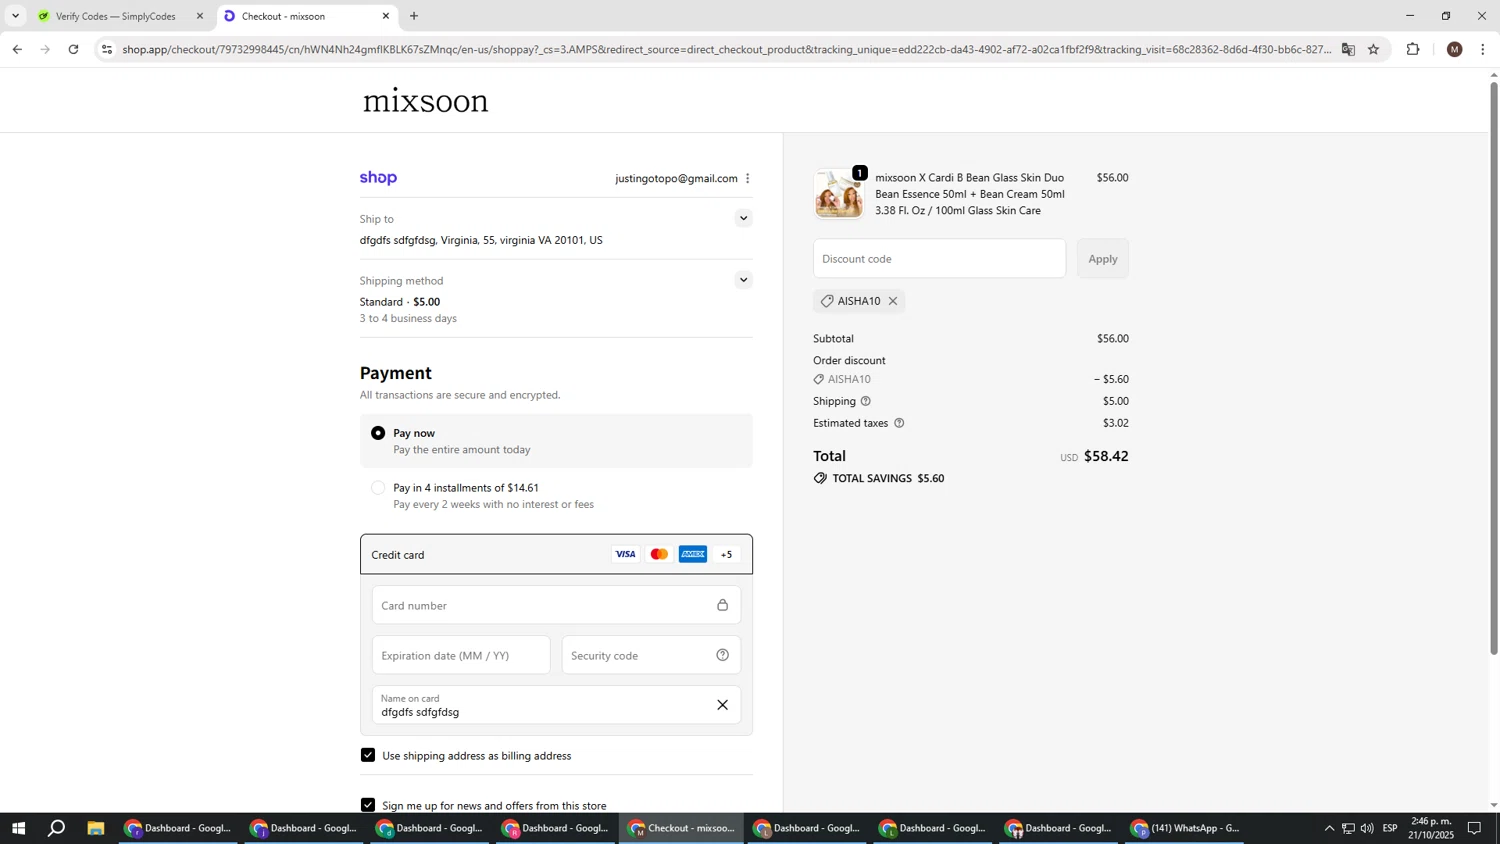Select Pay in 4 installments option

(378, 488)
